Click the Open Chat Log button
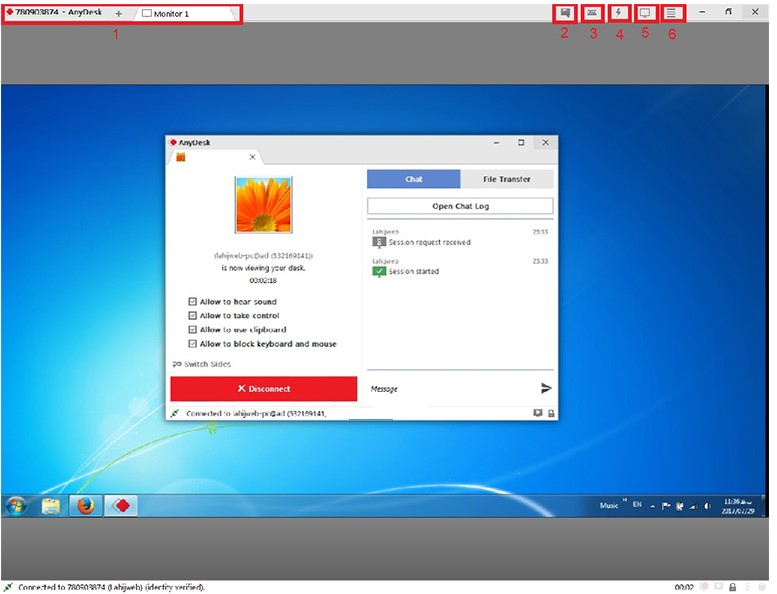Image resolution: width=777 pixels, height=594 pixels. [x=460, y=206]
